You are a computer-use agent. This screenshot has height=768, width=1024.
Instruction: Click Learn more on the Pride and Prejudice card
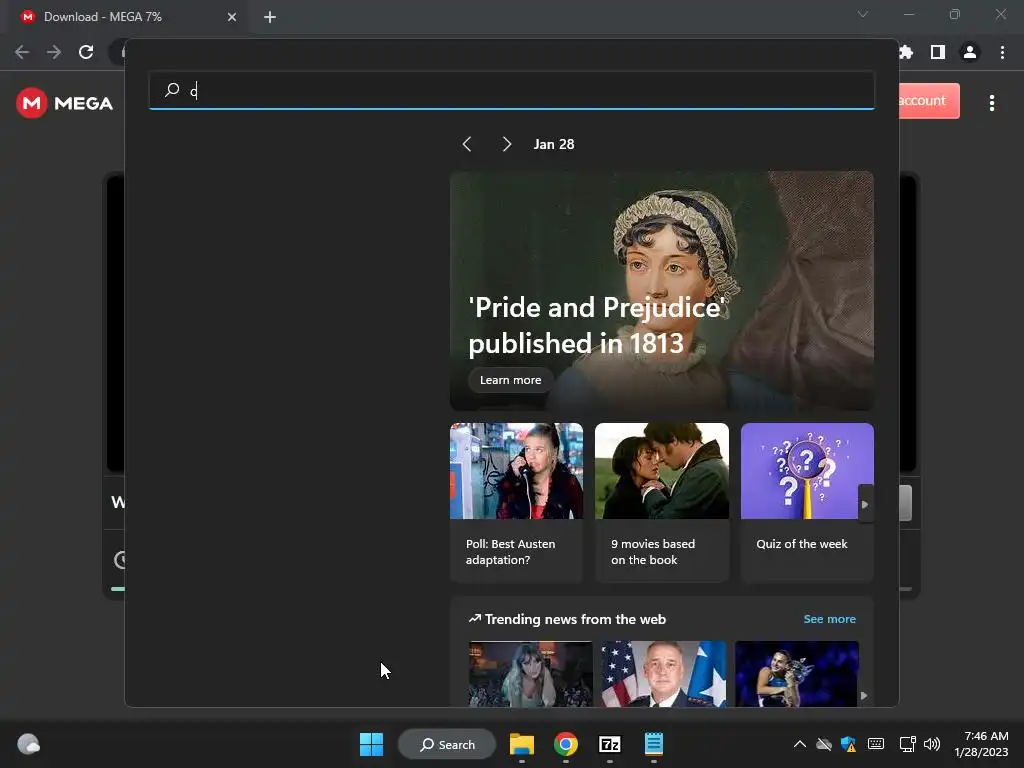[510, 380]
